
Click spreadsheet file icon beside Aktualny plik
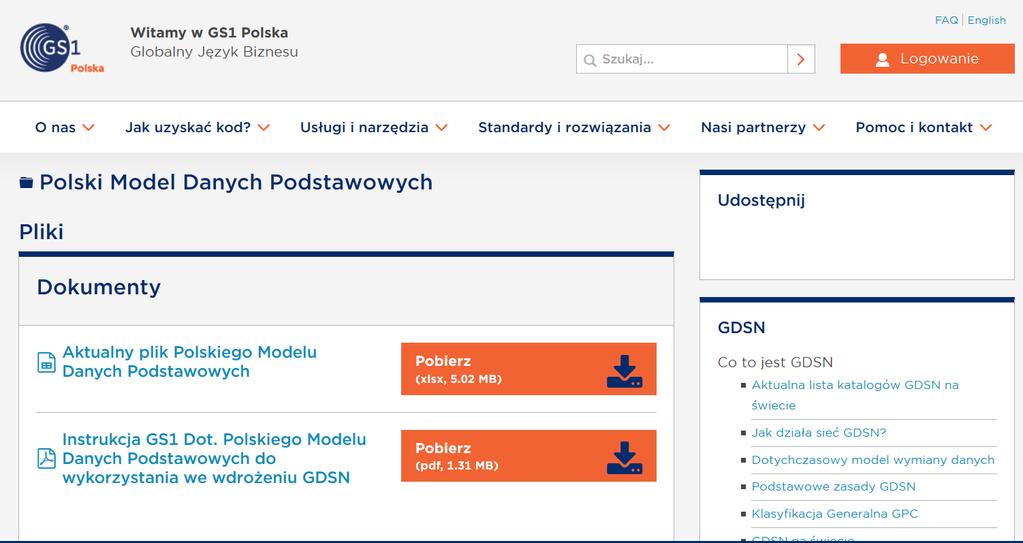[x=46, y=362]
